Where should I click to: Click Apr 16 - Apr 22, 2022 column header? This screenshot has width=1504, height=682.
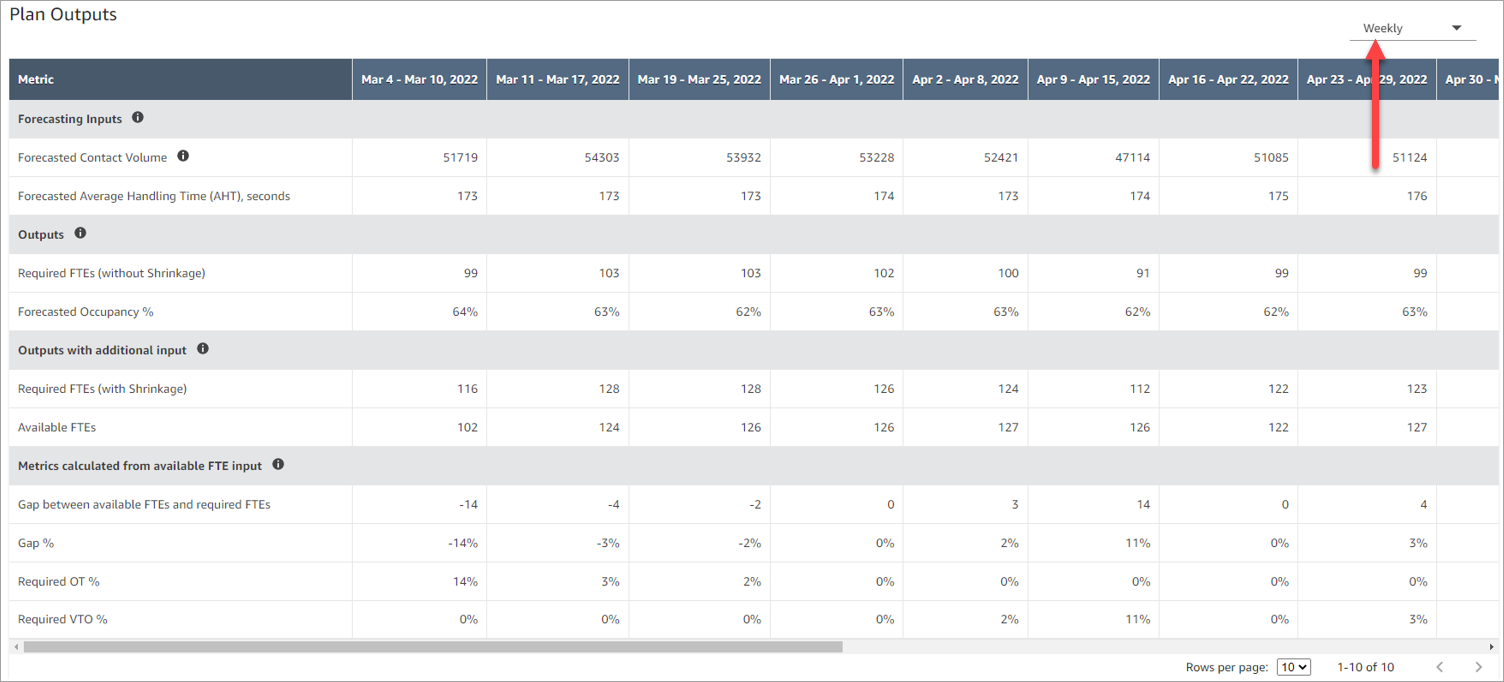point(1228,79)
